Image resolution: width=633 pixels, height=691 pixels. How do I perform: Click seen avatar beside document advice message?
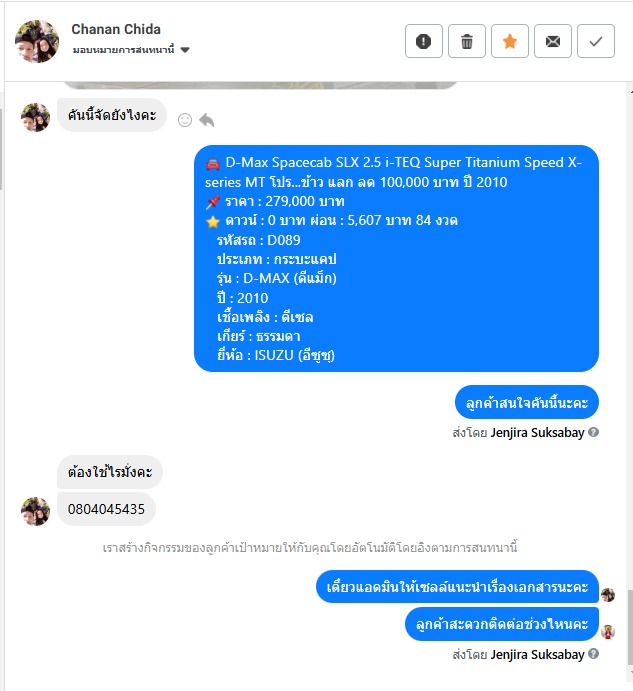[x=608, y=595]
